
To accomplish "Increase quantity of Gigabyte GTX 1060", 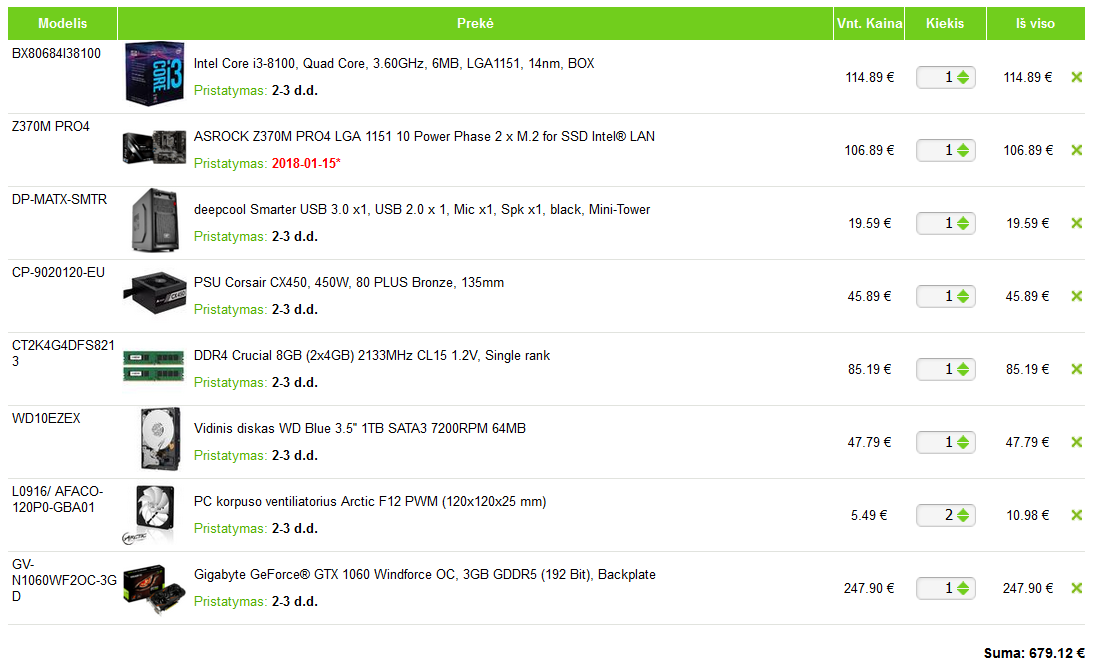I will tap(962, 584).
